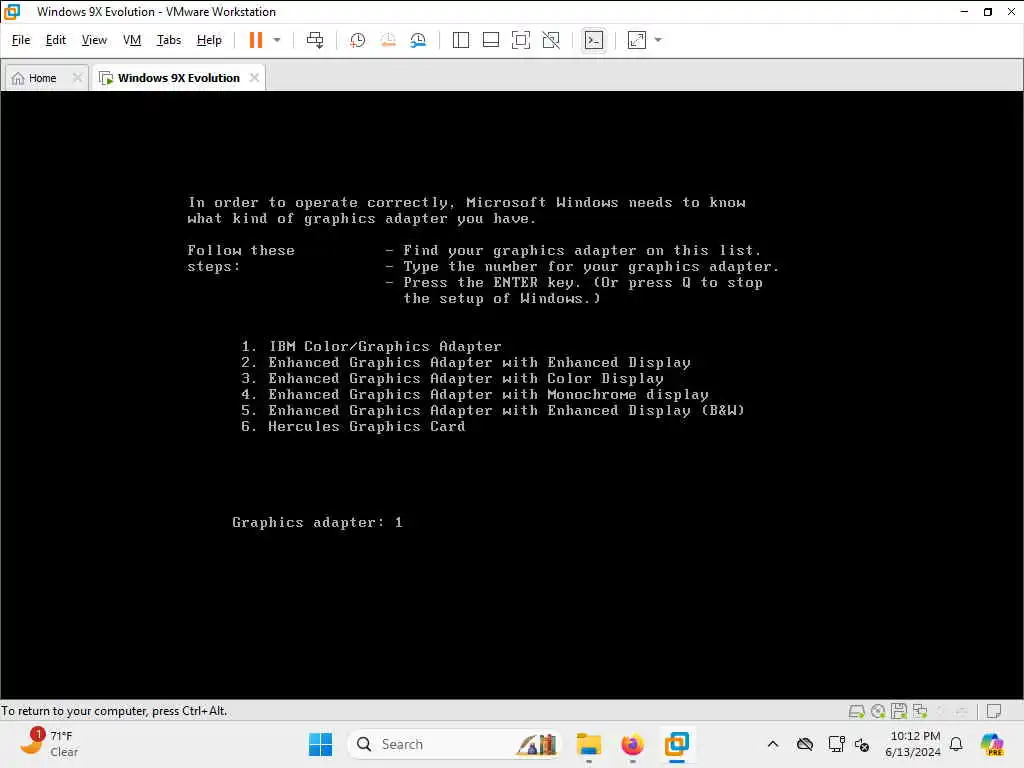
Task: Open the clock showing 10:12 PM
Action: [x=913, y=744]
